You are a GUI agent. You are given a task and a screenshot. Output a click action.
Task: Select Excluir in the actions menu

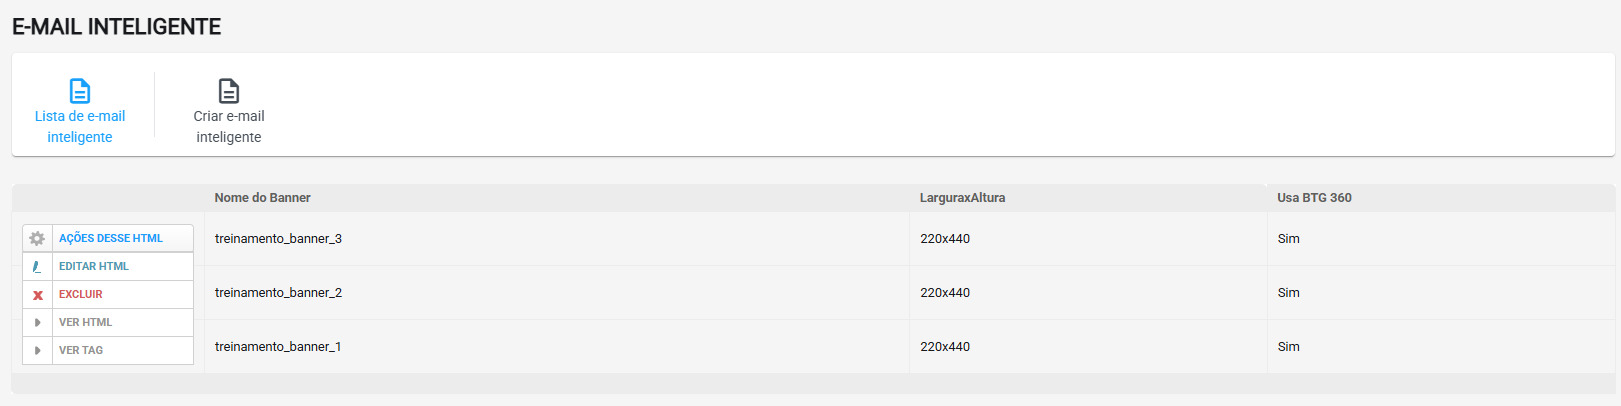(x=108, y=294)
